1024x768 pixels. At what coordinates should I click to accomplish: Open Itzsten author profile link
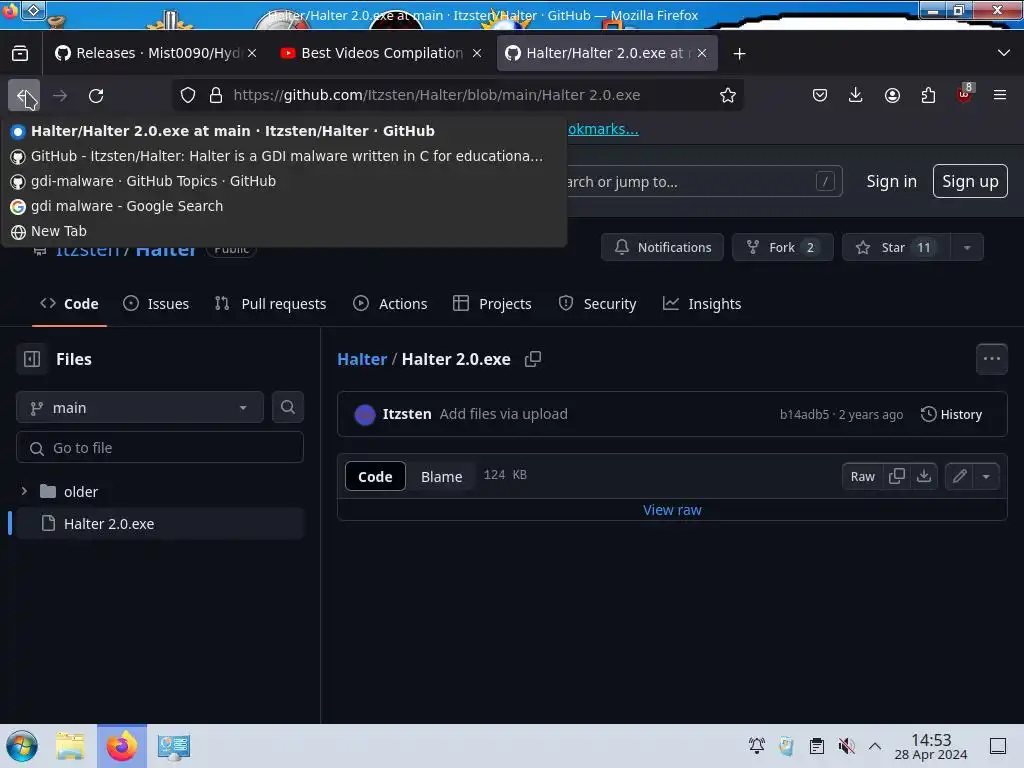tap(407, 414)
